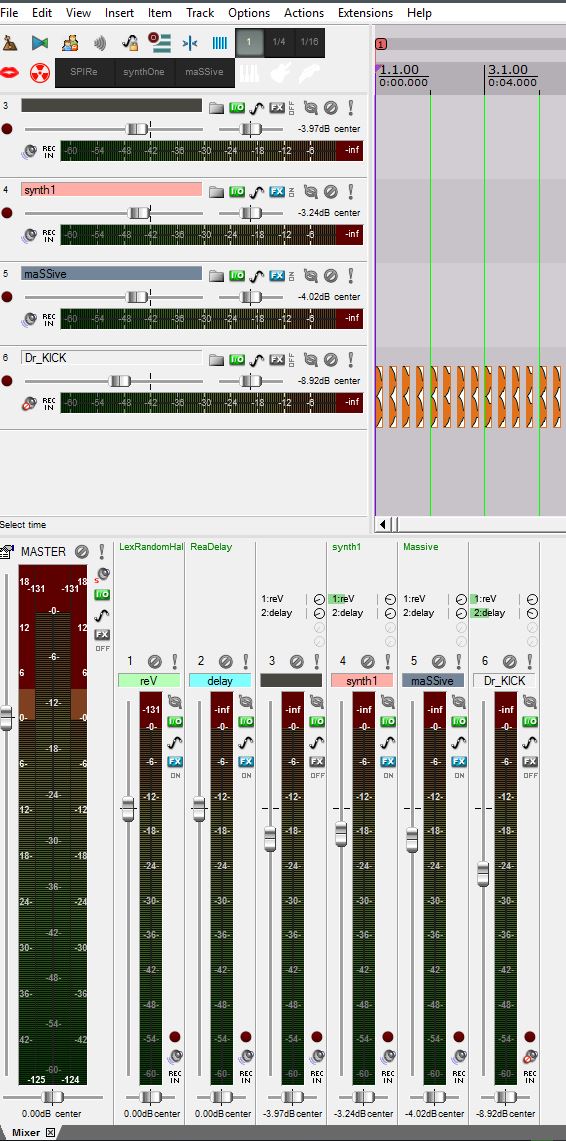
Task: Arm reV mixer strip for recording
Action: (175, 1036)
